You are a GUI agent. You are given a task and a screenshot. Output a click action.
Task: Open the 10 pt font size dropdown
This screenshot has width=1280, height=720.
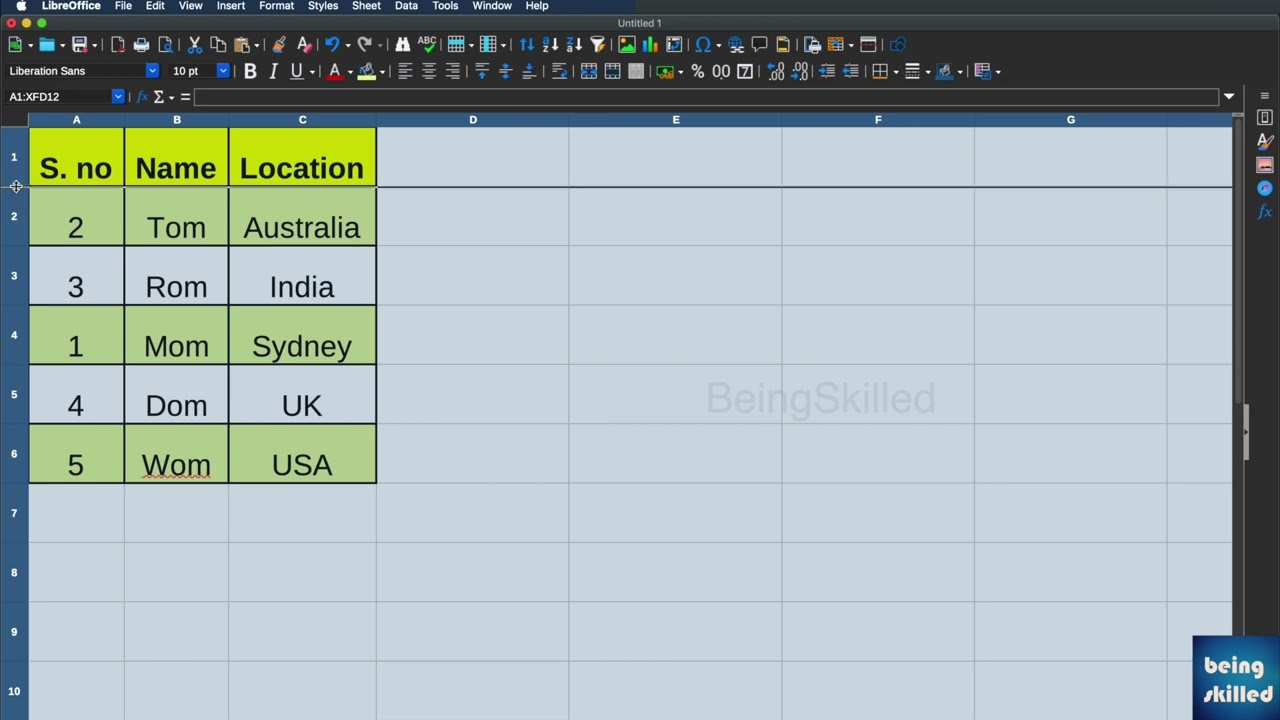coord(223,71)
